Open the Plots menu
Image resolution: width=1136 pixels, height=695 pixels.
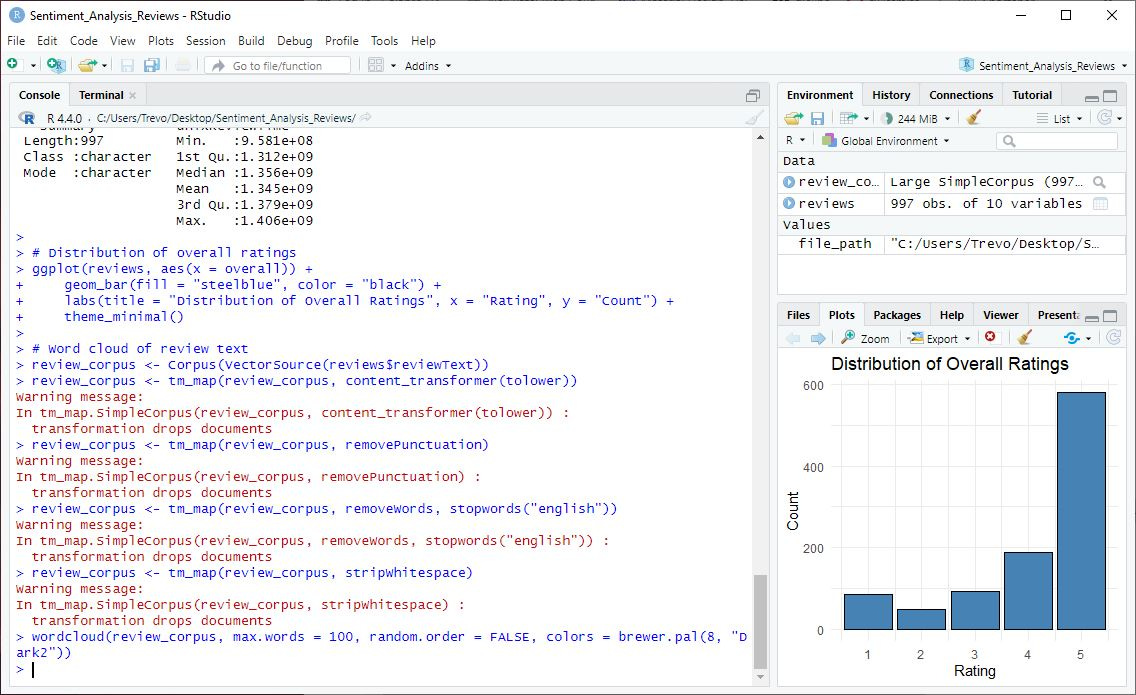(x=161, y=41)
